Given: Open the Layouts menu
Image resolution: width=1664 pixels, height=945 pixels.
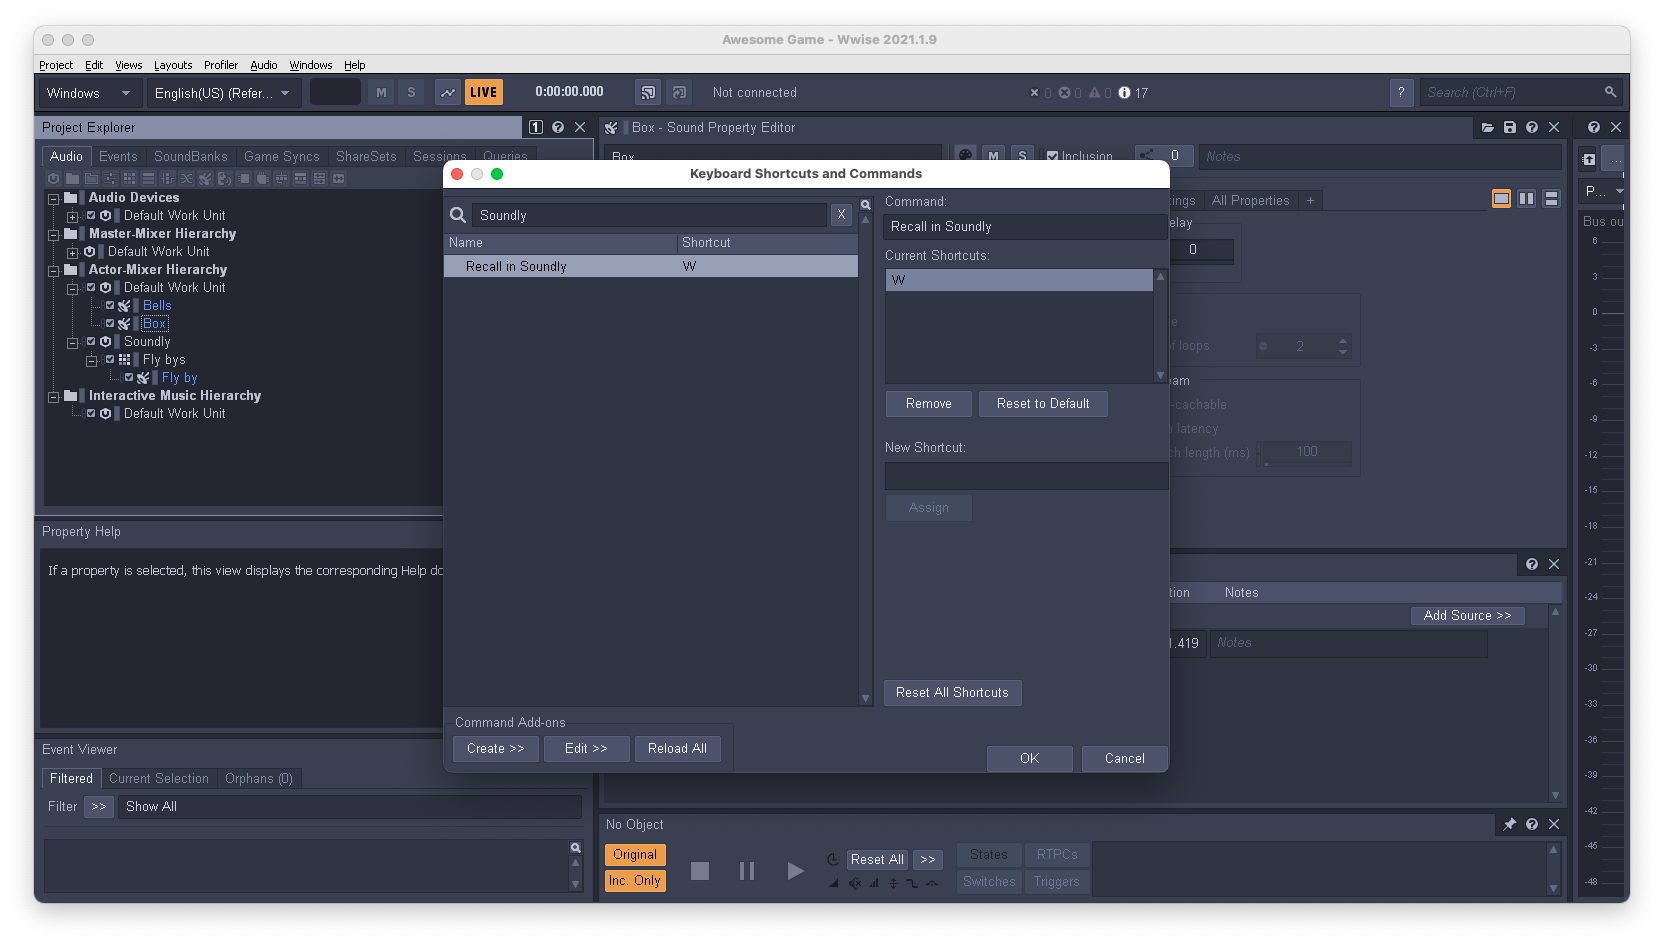Looking at the screenshot, I should 173,65.
